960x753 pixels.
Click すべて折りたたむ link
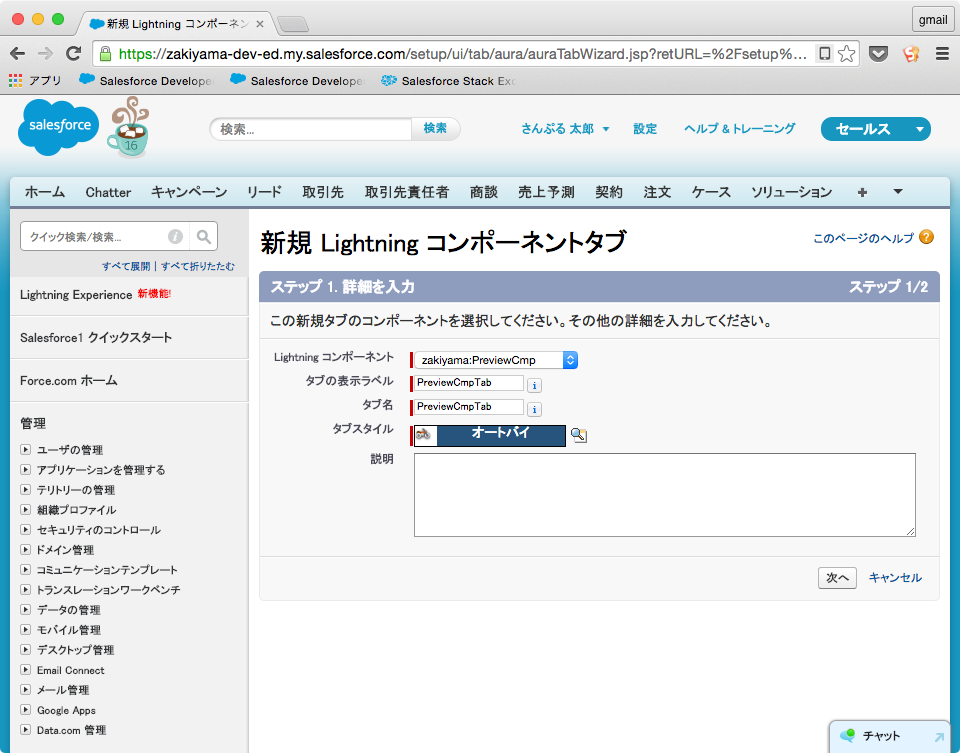point(198,266)
